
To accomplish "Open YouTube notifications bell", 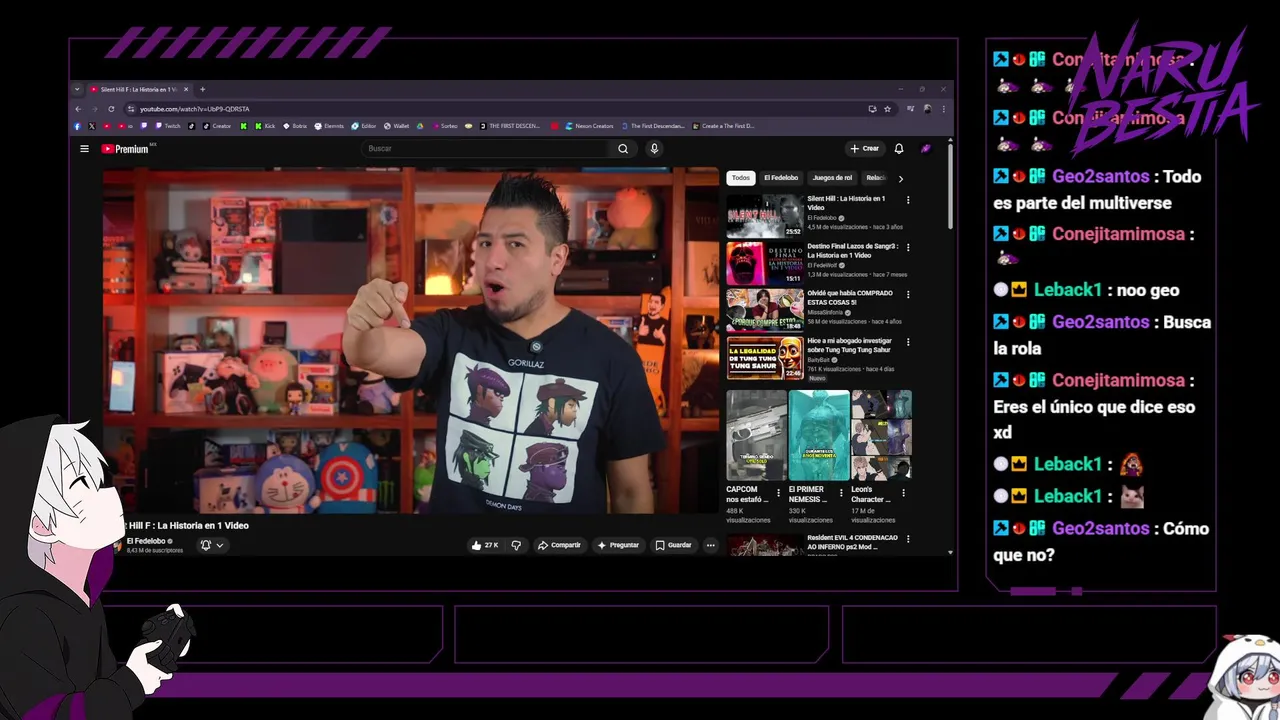I will (x=899, y=149).
